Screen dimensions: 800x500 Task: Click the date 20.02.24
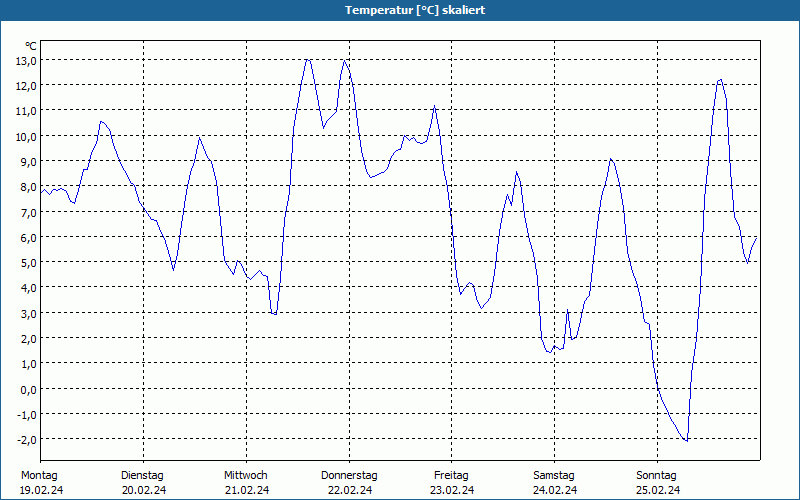[144, 490]
